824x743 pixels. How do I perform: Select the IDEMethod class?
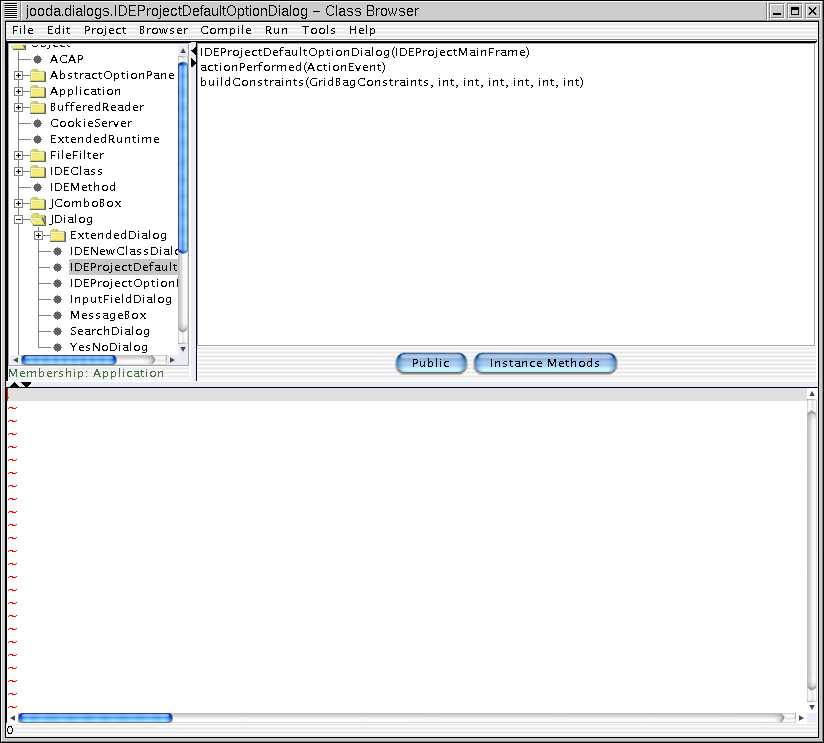(x=83, y=188)
